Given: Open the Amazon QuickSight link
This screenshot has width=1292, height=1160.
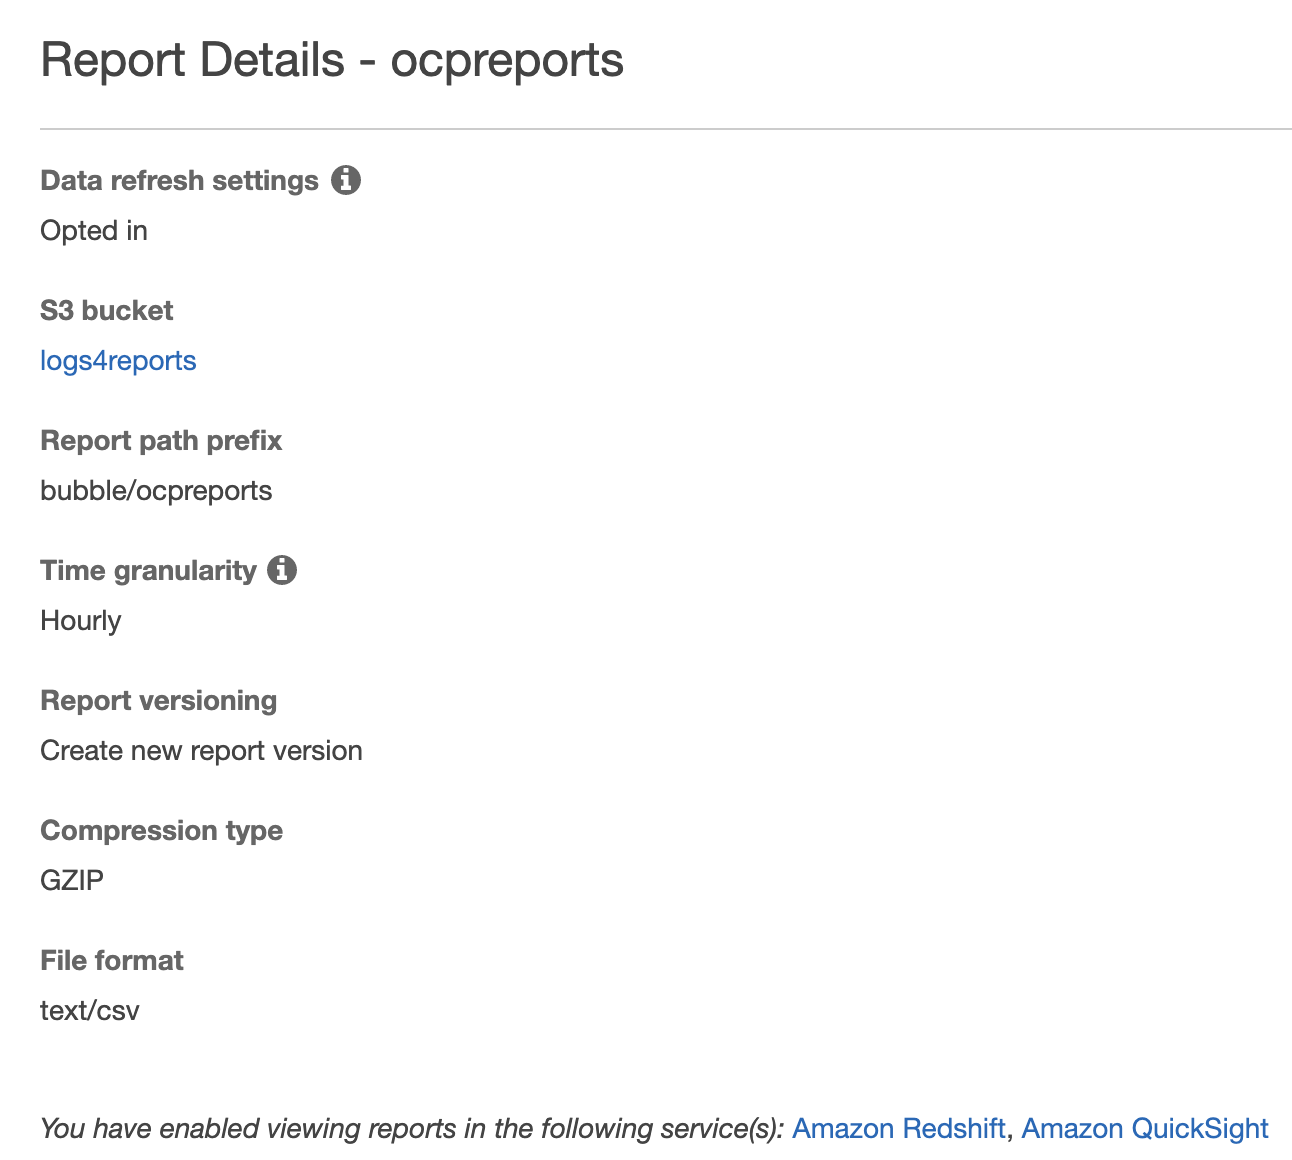Looking at the screenshot, I should click(1144, 1129).
